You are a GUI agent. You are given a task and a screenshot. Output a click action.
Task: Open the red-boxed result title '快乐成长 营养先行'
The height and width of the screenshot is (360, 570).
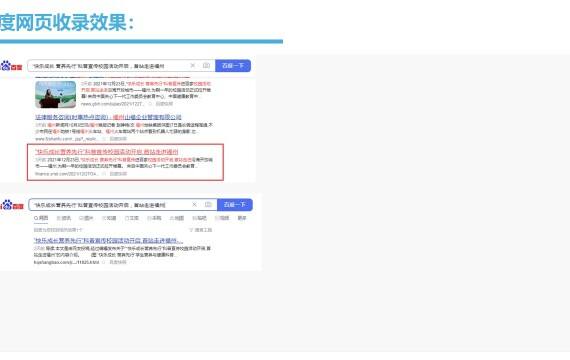tap(107, 152)
